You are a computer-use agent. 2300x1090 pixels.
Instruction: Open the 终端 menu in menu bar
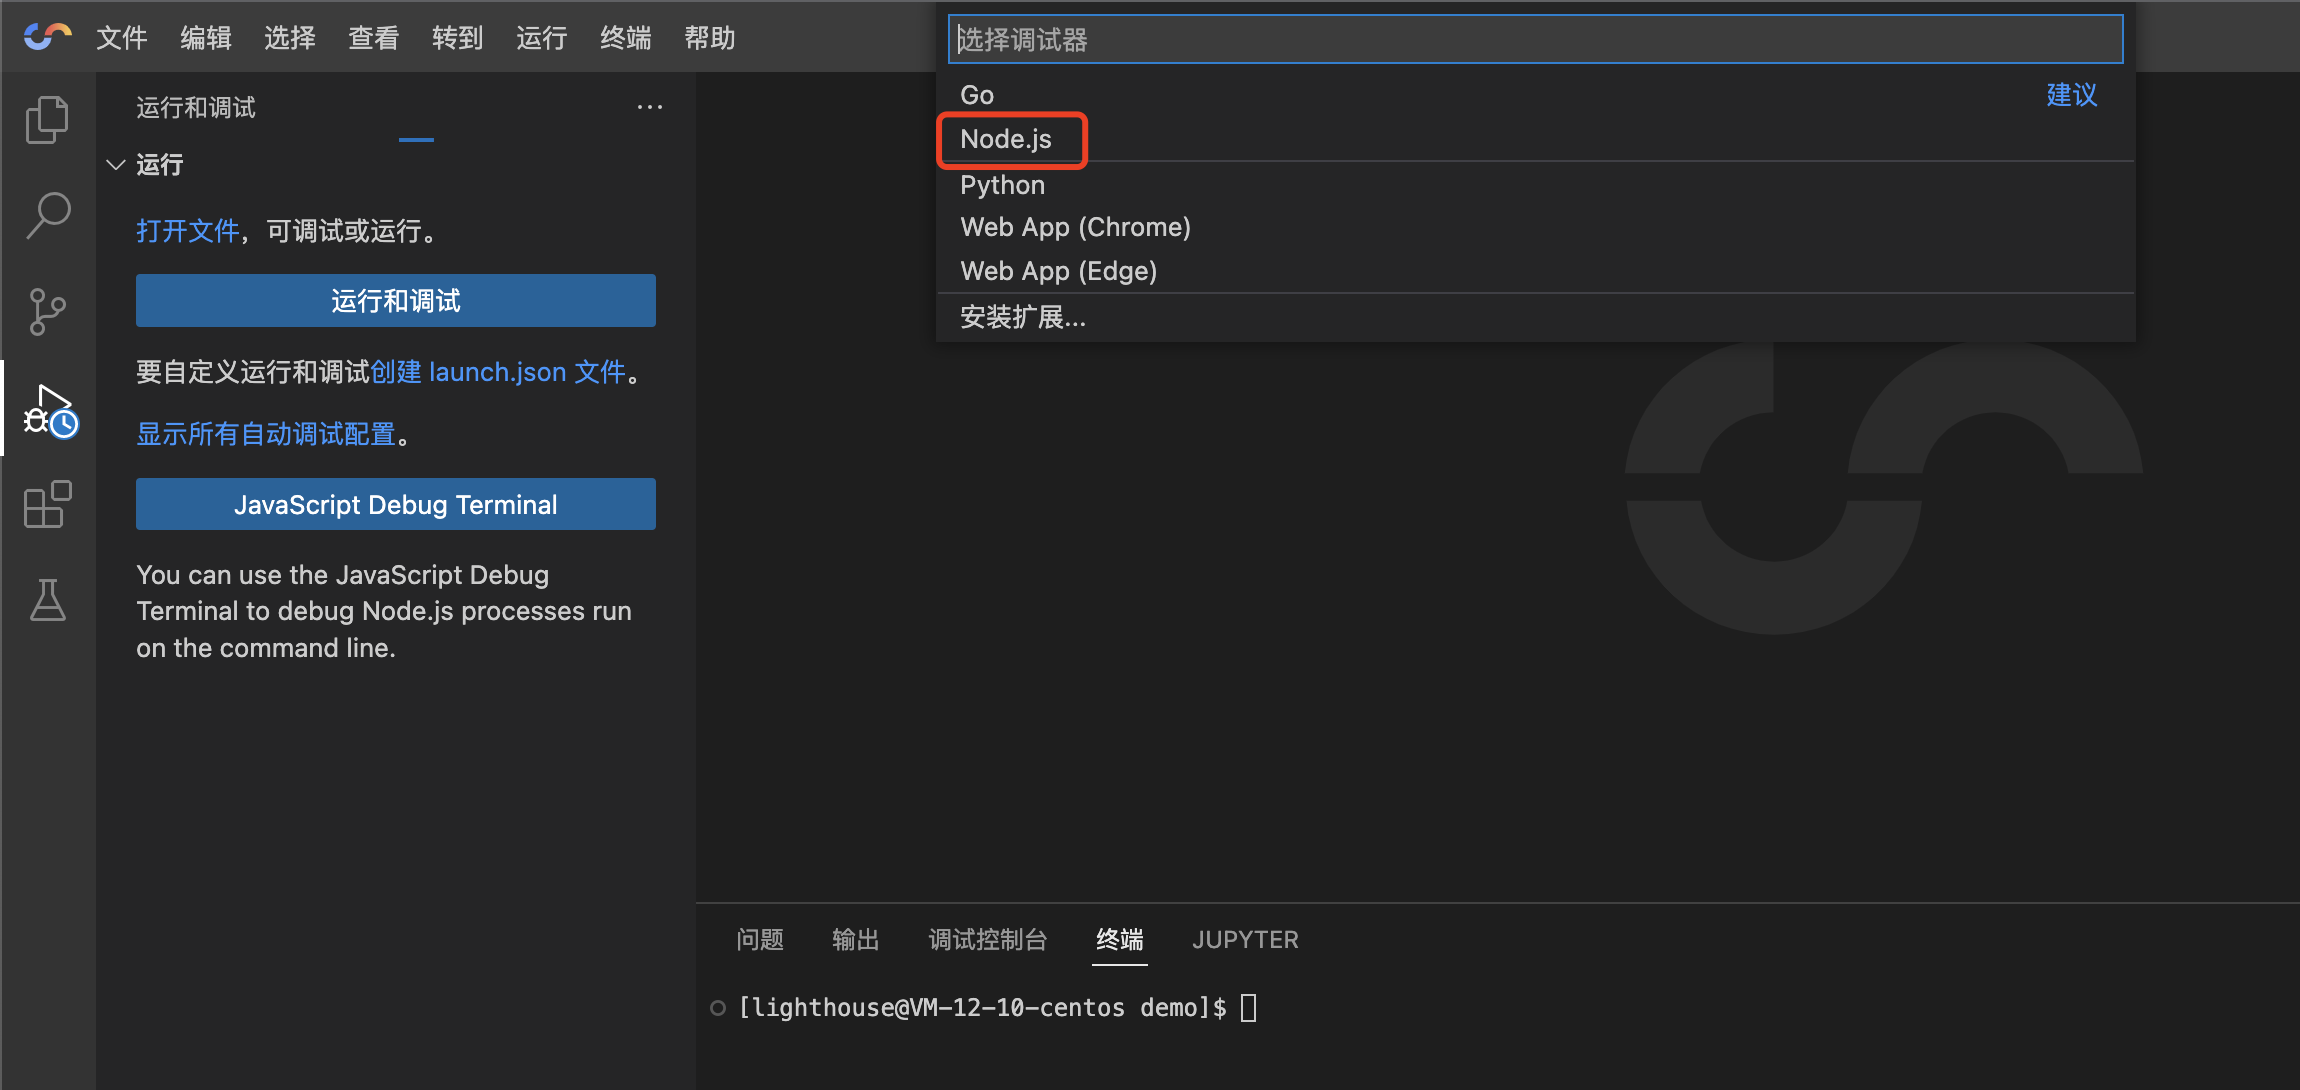click(626, 38)
